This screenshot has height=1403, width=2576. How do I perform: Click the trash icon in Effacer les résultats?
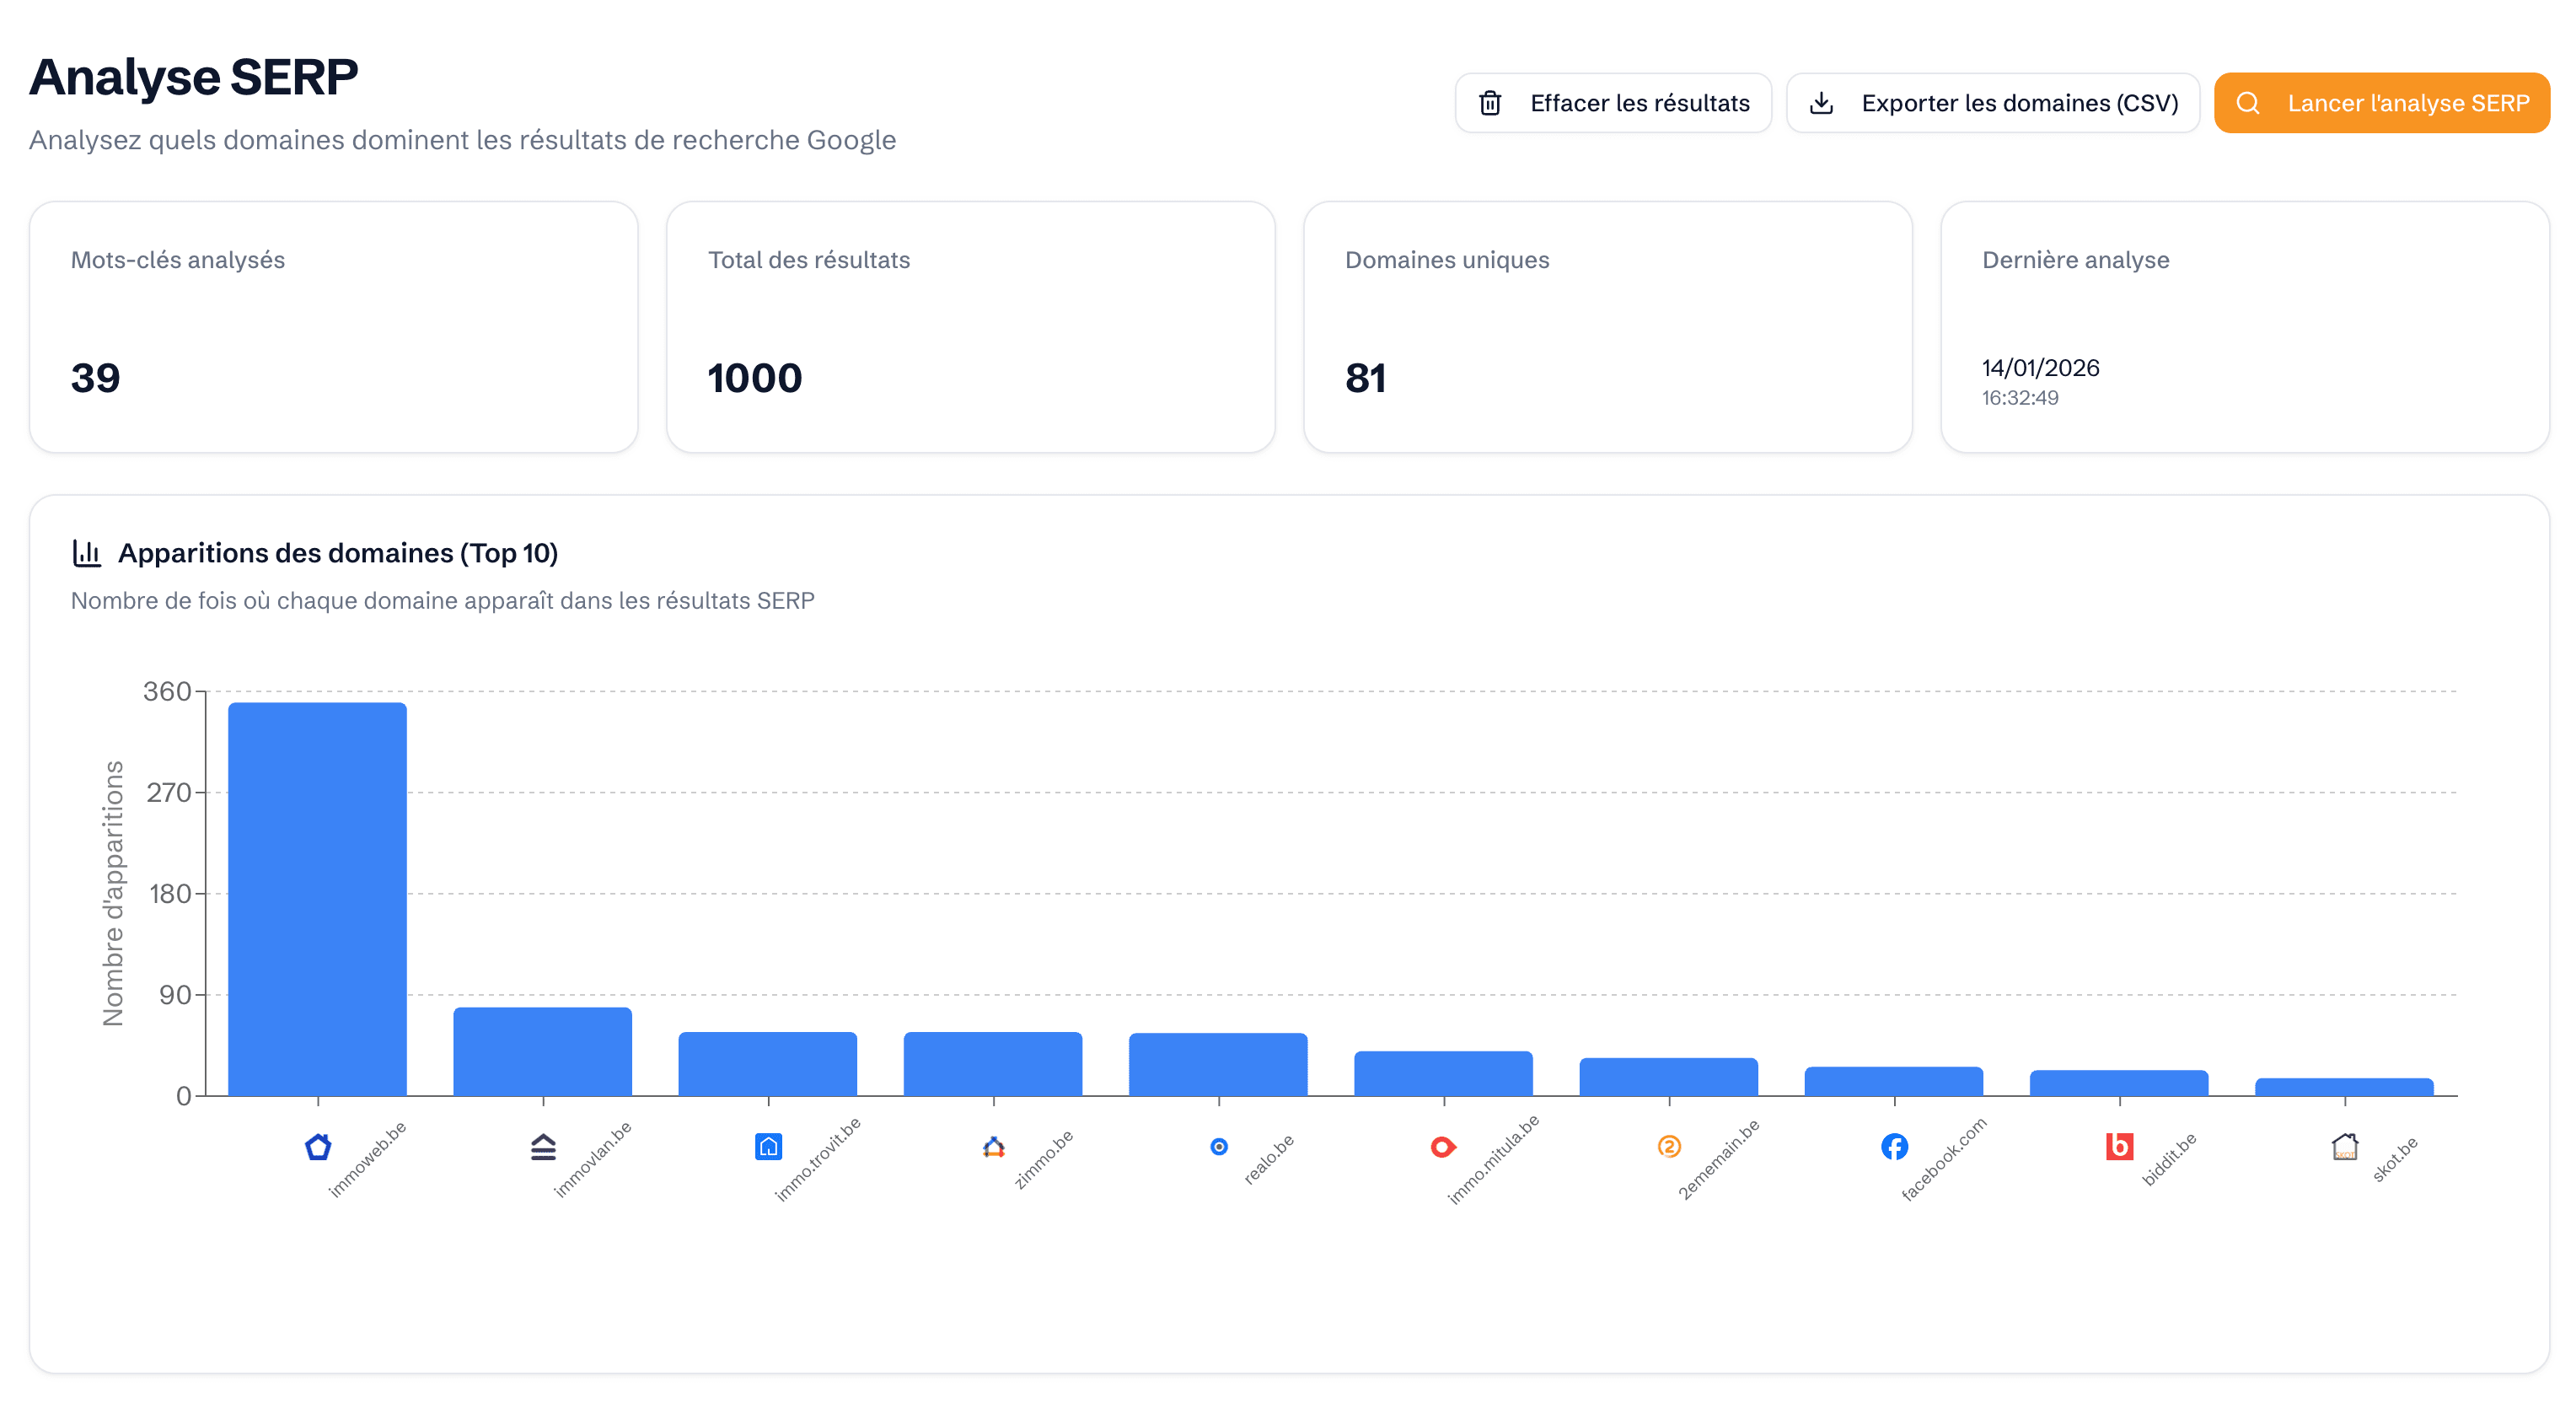click(1489, 102)
